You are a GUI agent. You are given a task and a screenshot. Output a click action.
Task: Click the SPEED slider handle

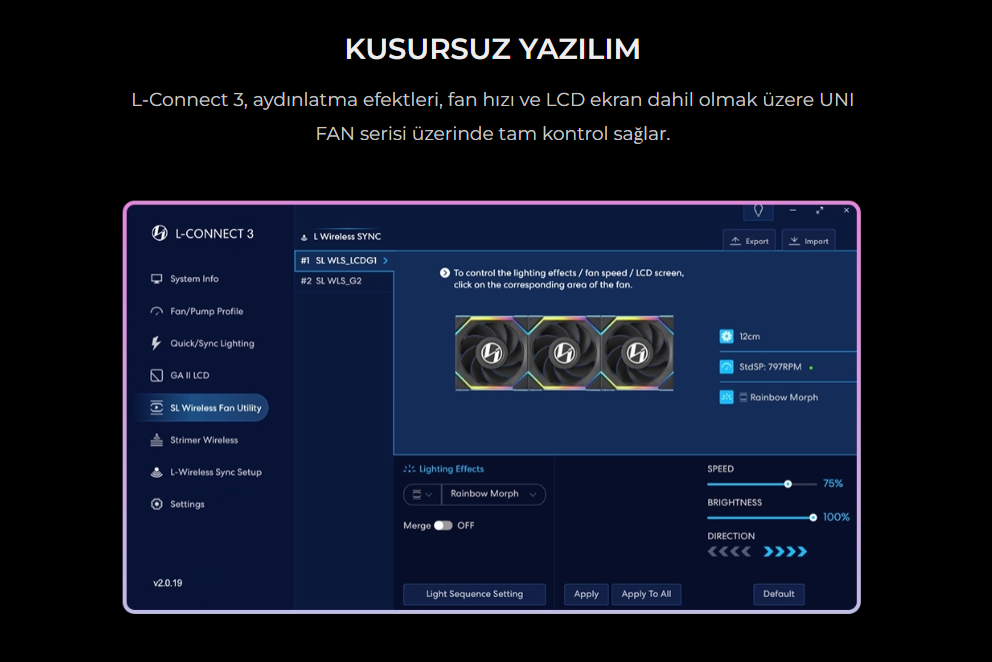pyautogui.click(x=788, y=484)
